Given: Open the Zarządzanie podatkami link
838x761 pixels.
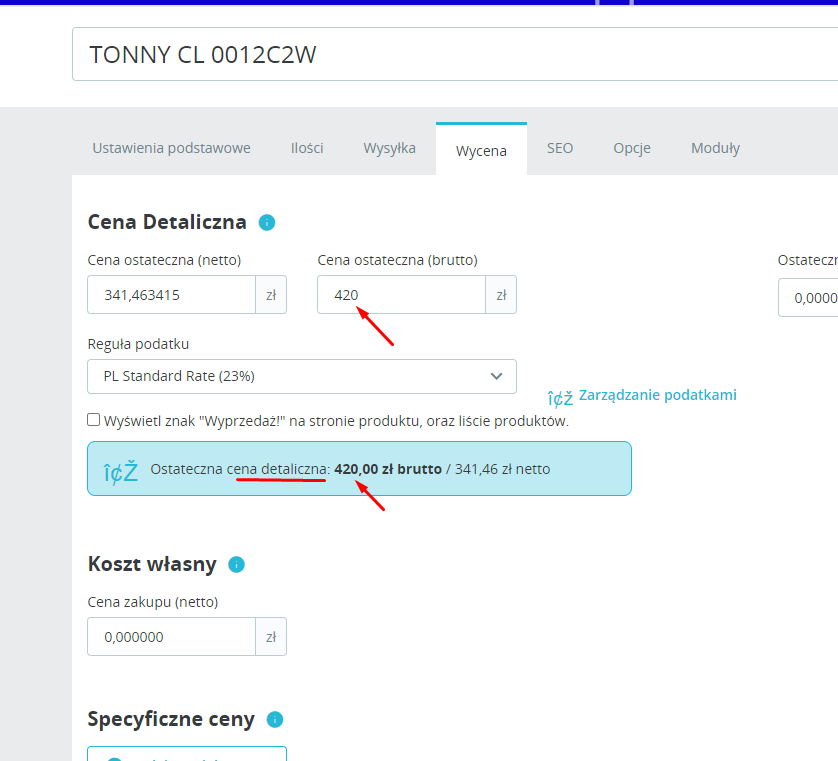Looking at the screenshot, I should coord(658,395).
